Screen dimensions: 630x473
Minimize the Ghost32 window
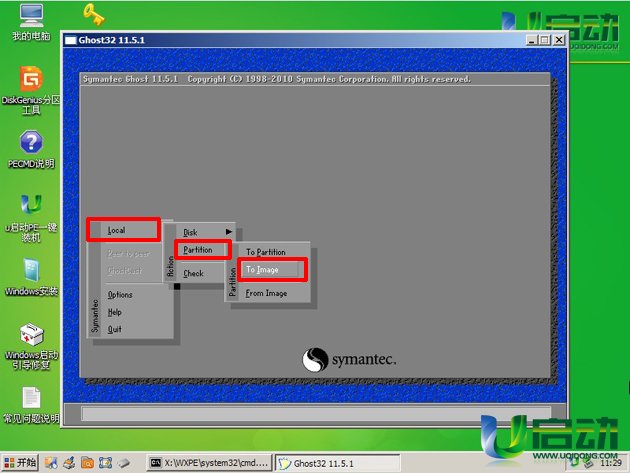(531, 40)
